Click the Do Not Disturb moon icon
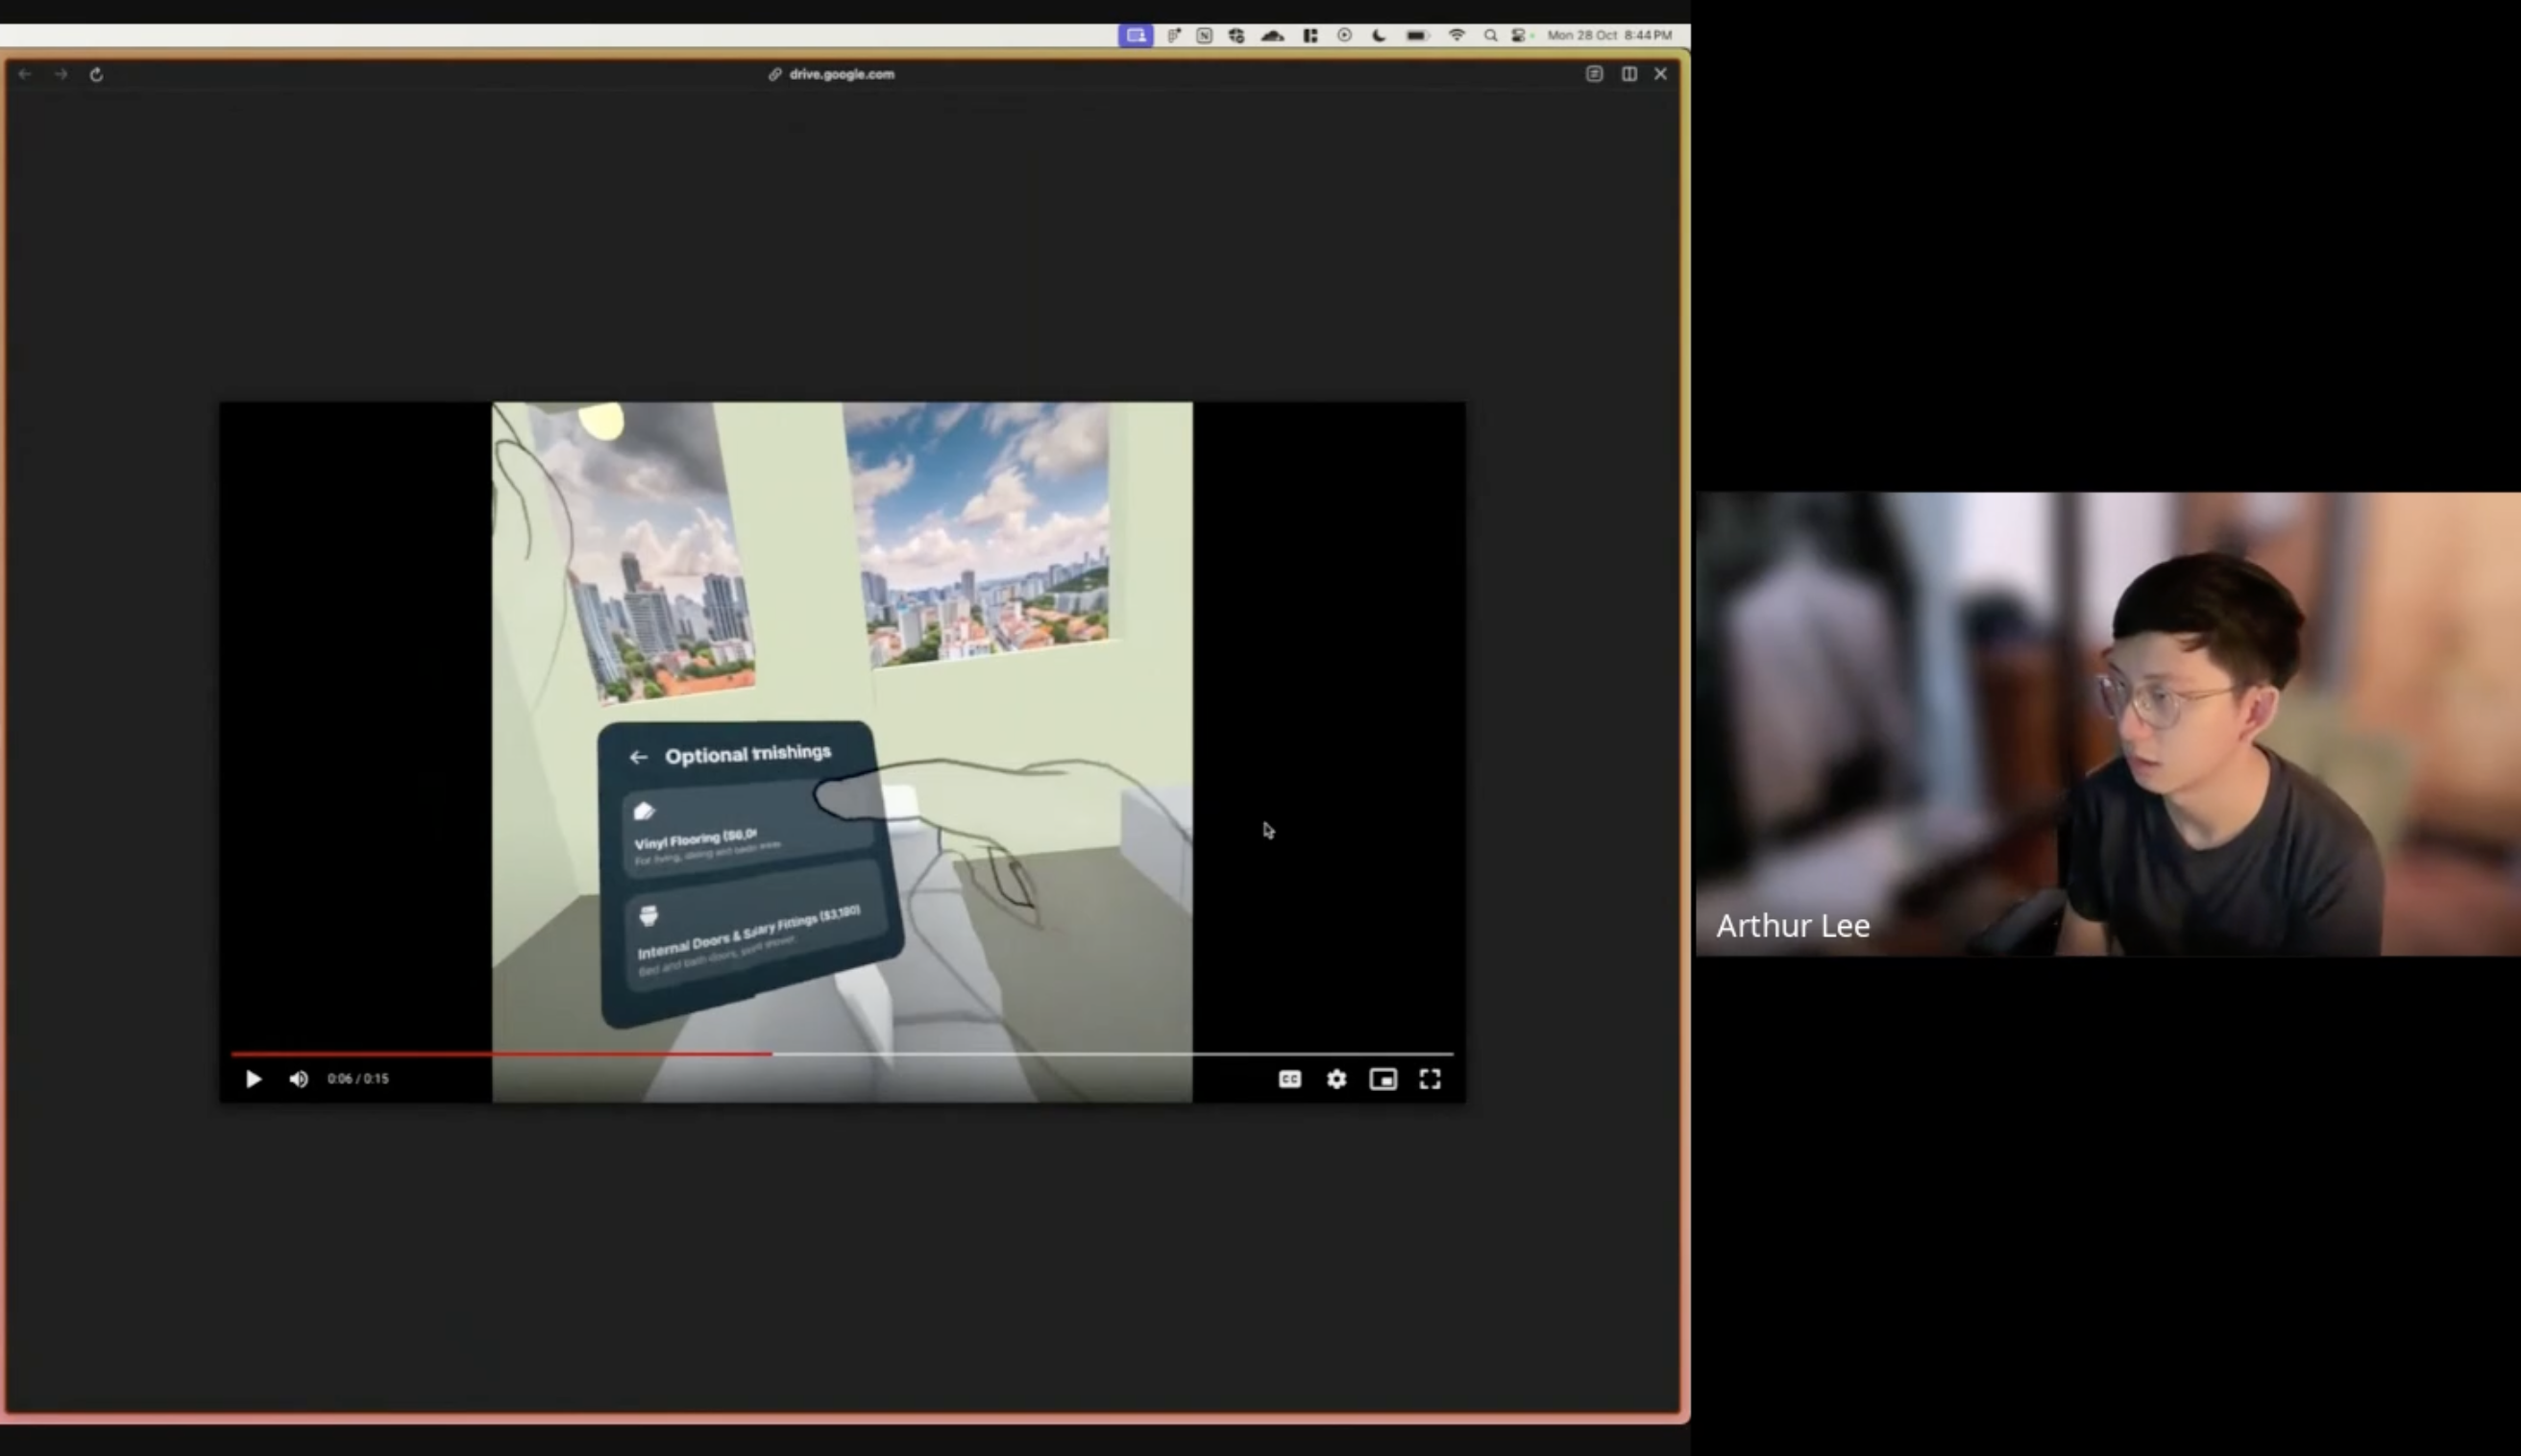Image resolution: width=2521 pixels, height=1456 pixels. pos(1379,35)
